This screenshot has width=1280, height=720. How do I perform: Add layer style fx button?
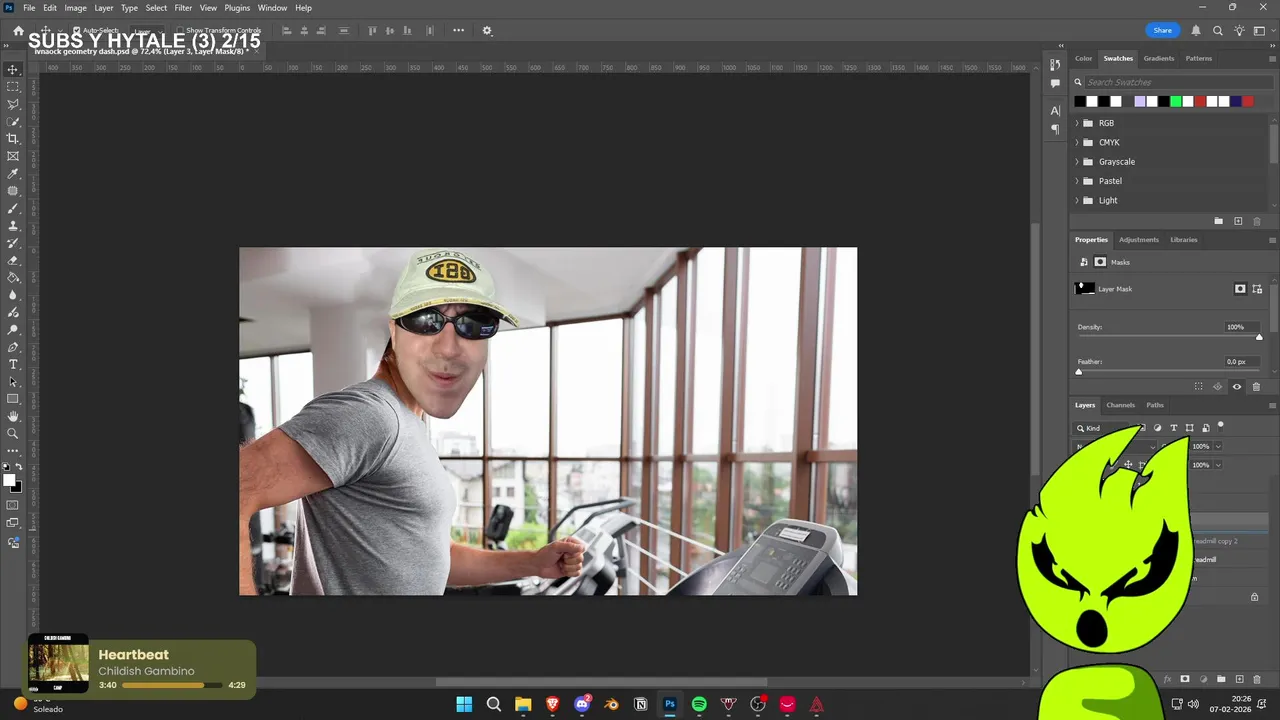(1167, 679)
